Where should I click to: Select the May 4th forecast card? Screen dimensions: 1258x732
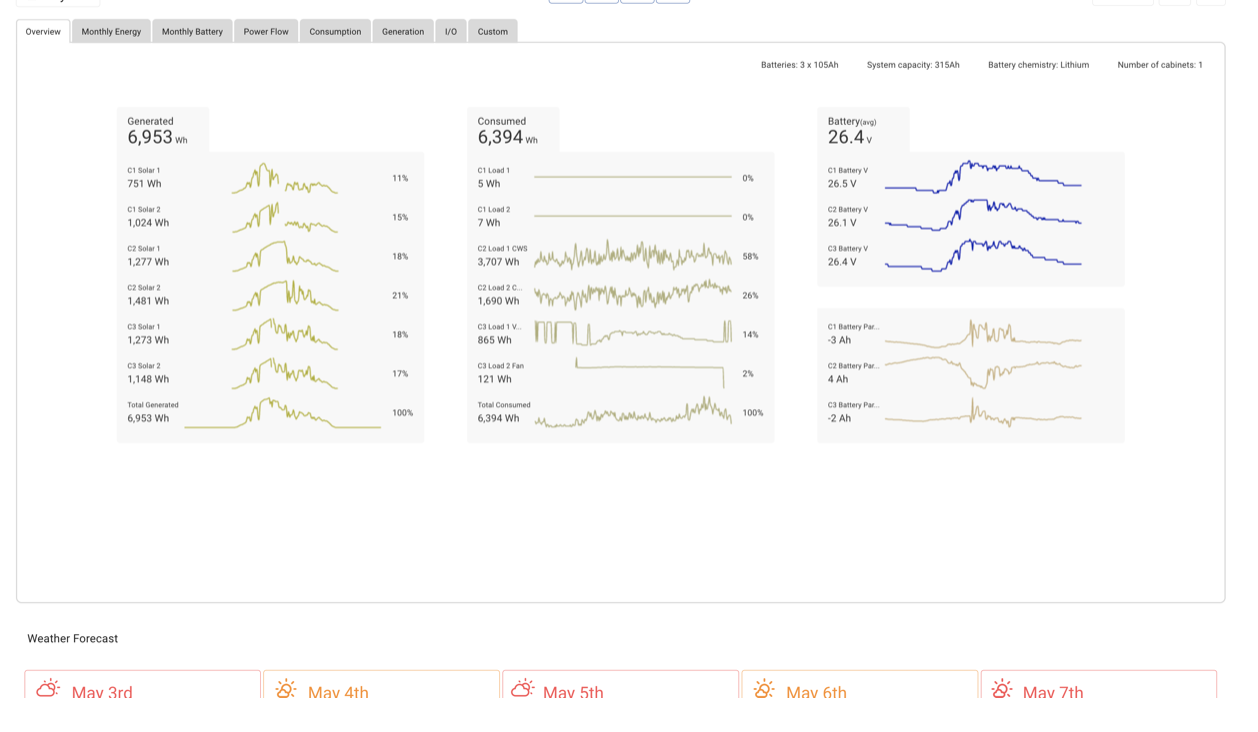(x=380, y=686)
